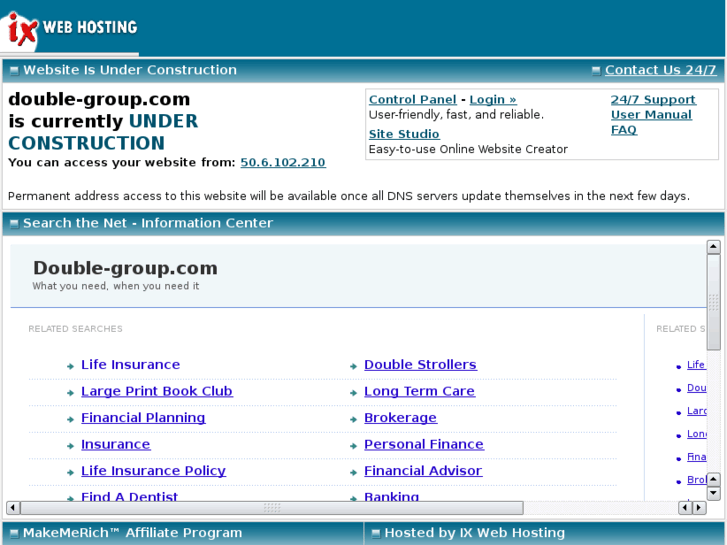The width and height of the screenshot is (727, 545).
Task: Click the inner frame scroll down arrow
Action: (x=714, y=494)
